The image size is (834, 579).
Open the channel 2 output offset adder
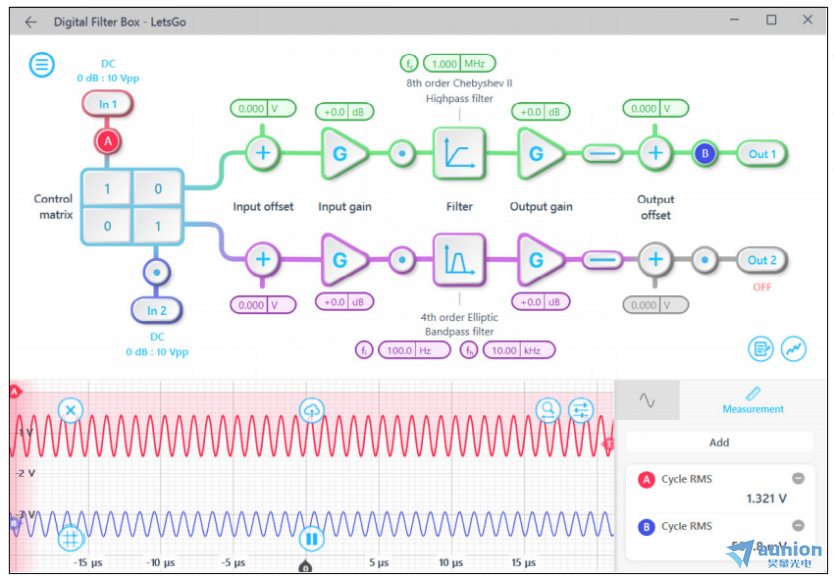coord(655,259)
